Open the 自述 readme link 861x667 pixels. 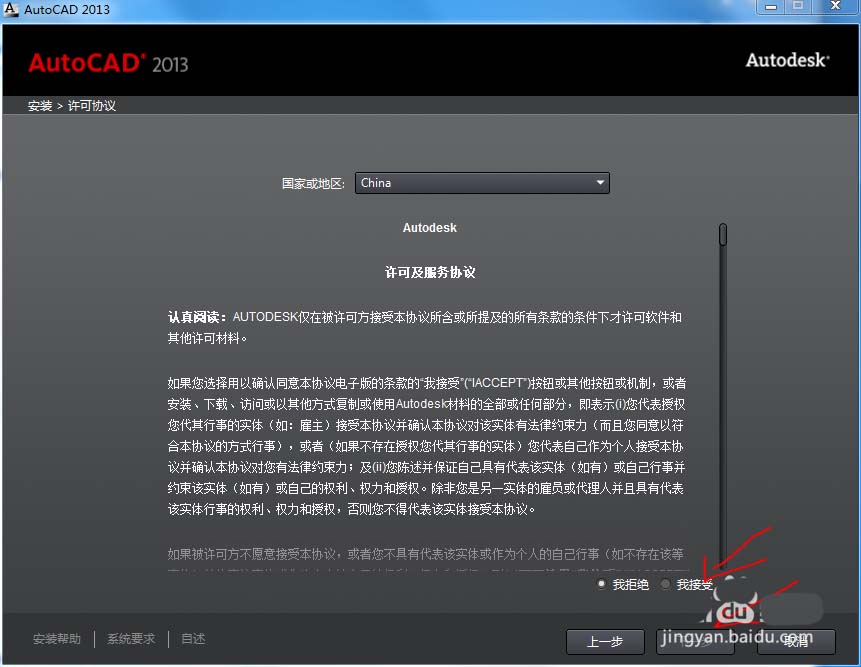click(193, 639)
